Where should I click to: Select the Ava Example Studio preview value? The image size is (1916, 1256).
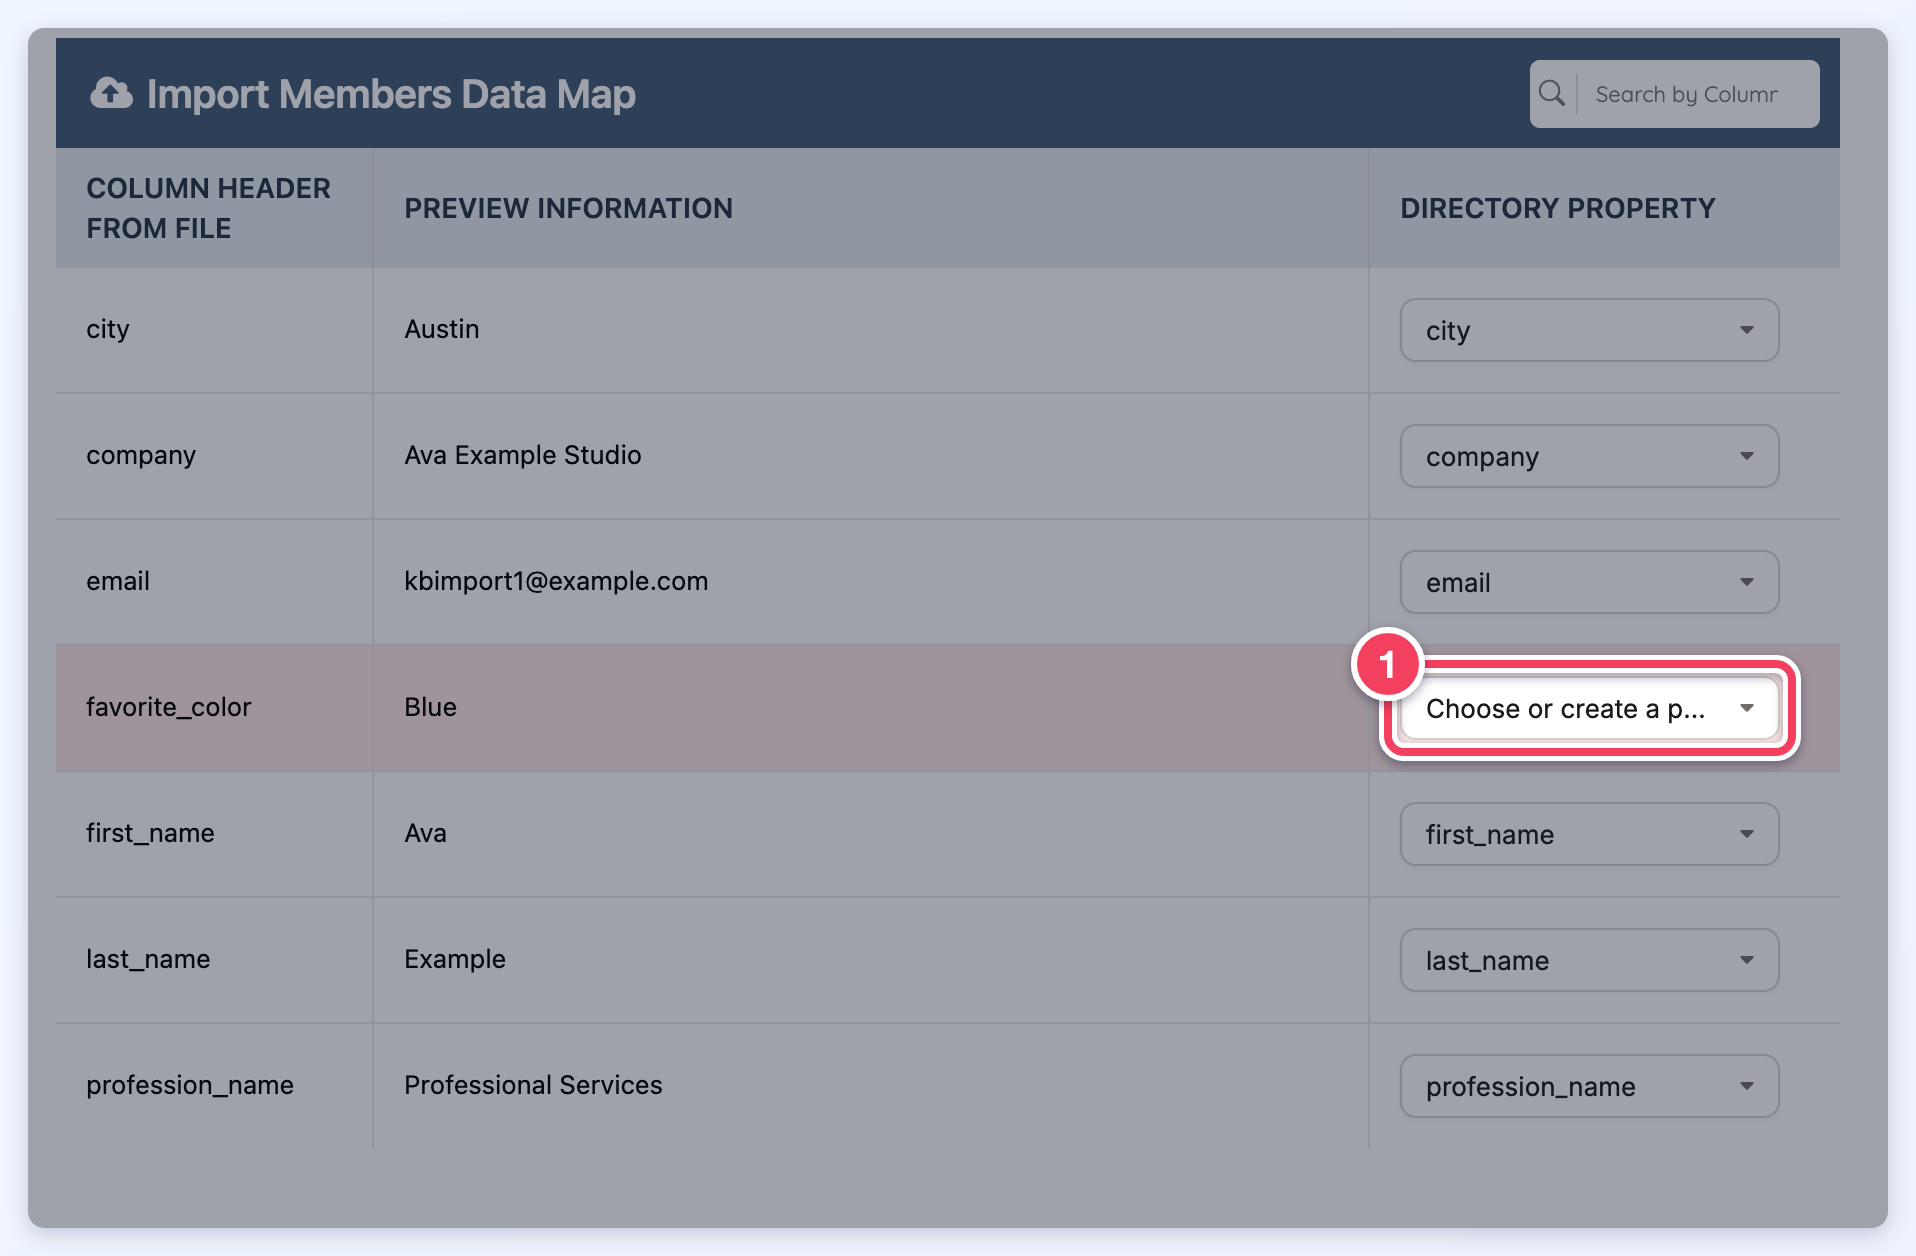pos(523,455)
